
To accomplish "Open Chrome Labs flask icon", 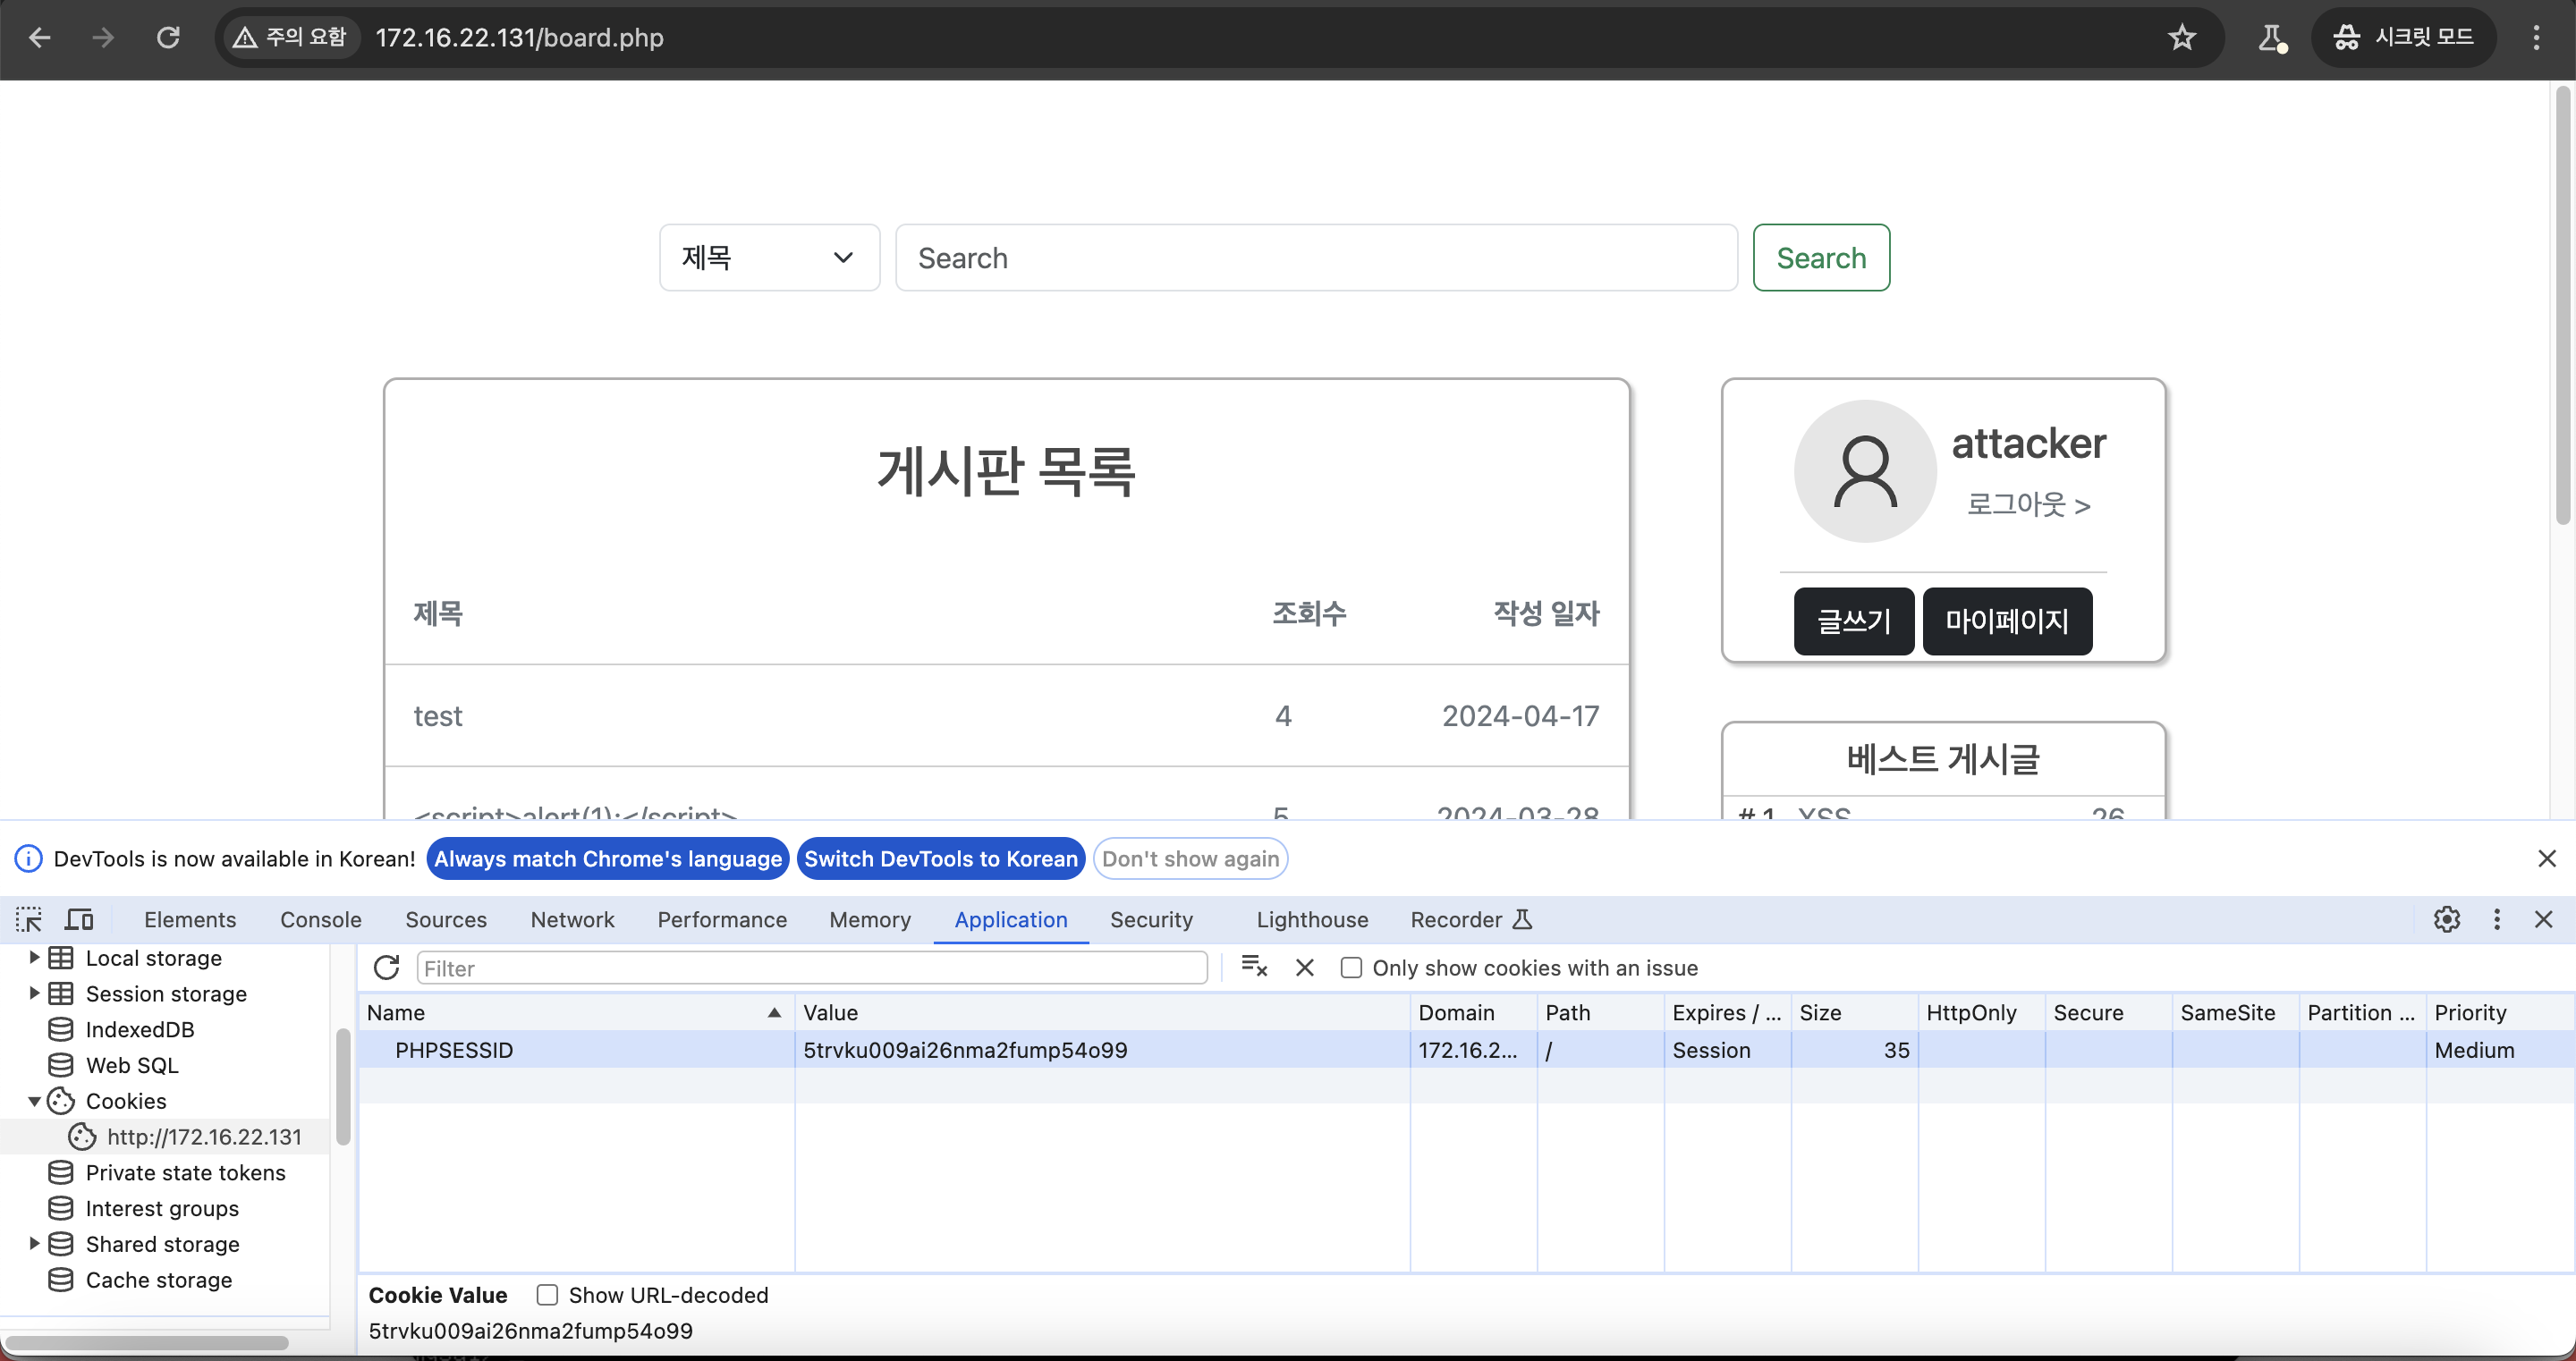I will (2272, 38).
